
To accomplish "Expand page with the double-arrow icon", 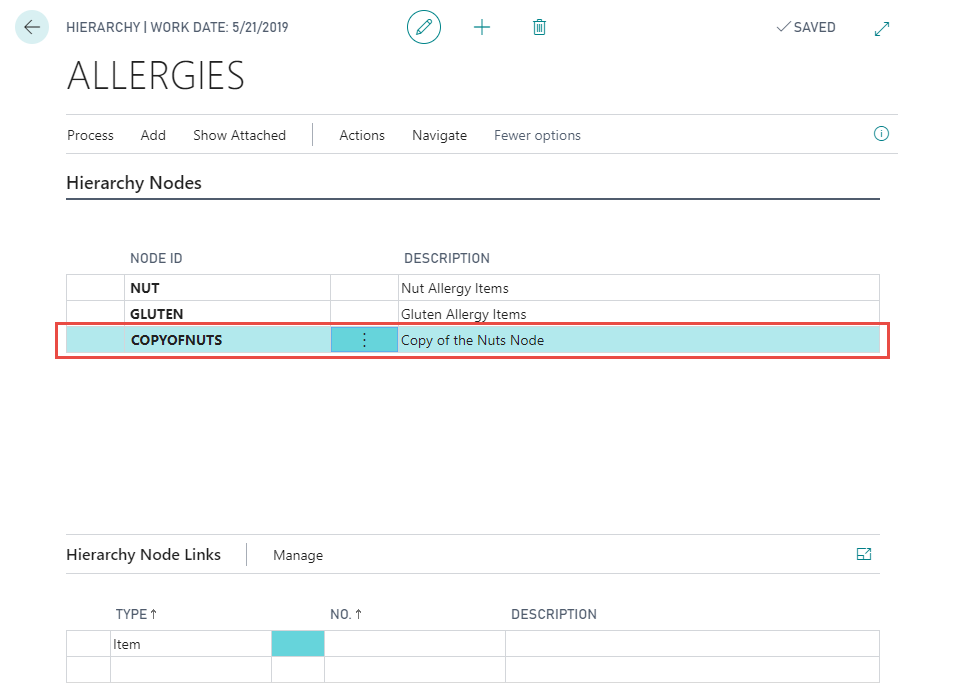I will [882, 29].
